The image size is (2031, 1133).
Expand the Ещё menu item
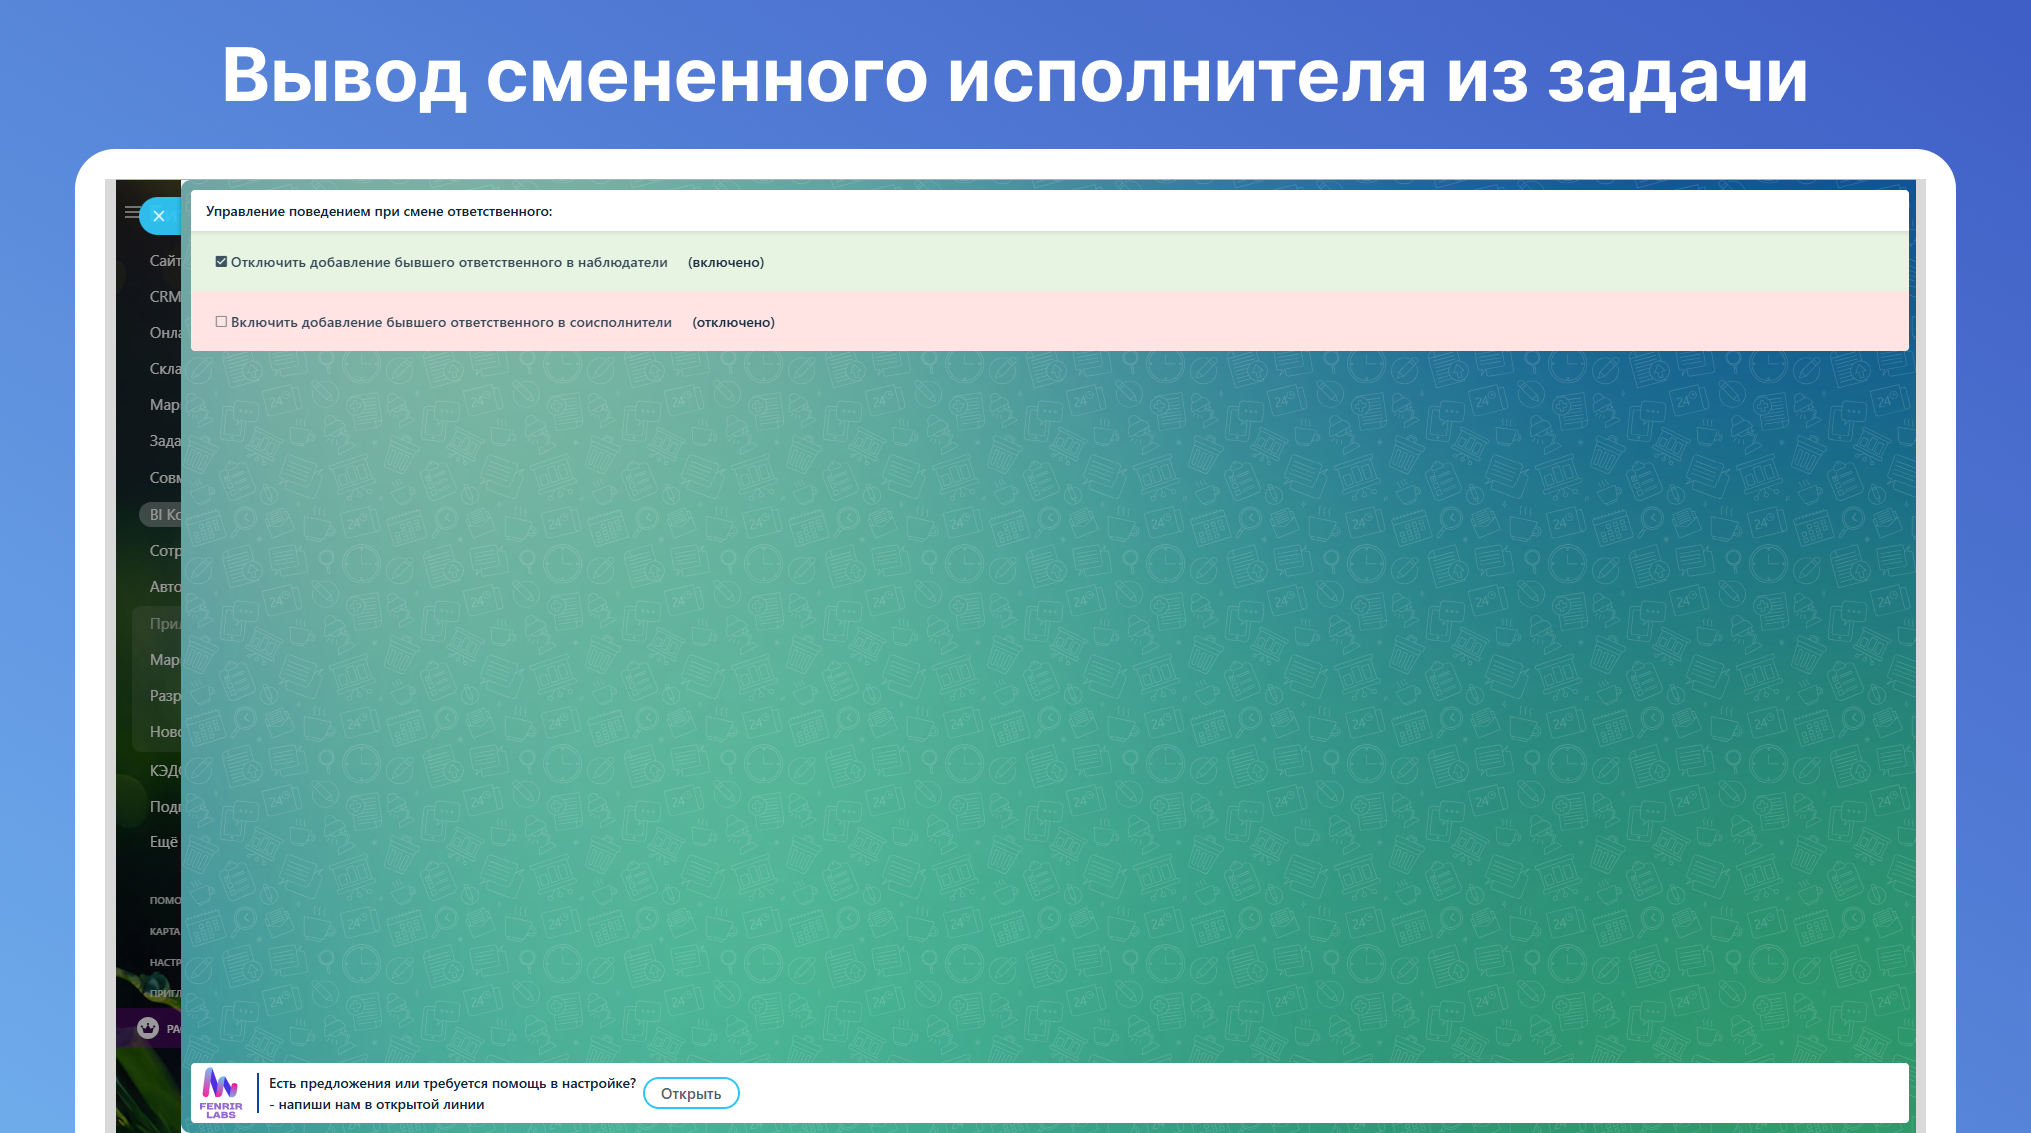(x=163, y=842)
